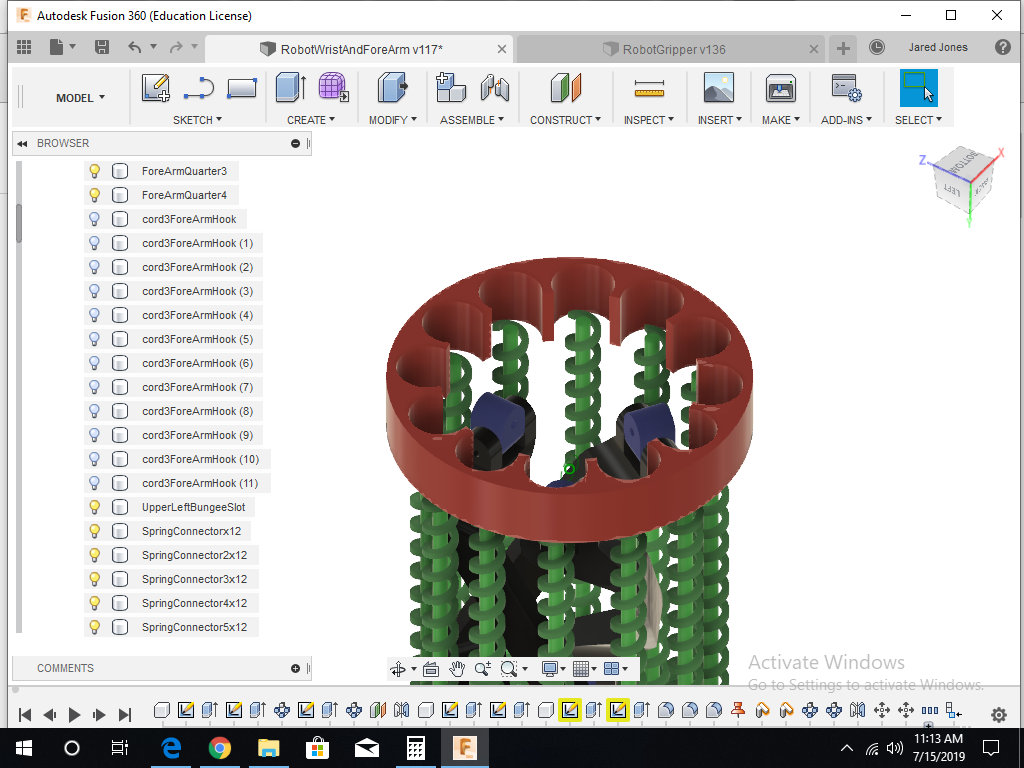Click the Measure ruler icon
This screenshot has height=768, width=1024.
click(x=649, y=88)
